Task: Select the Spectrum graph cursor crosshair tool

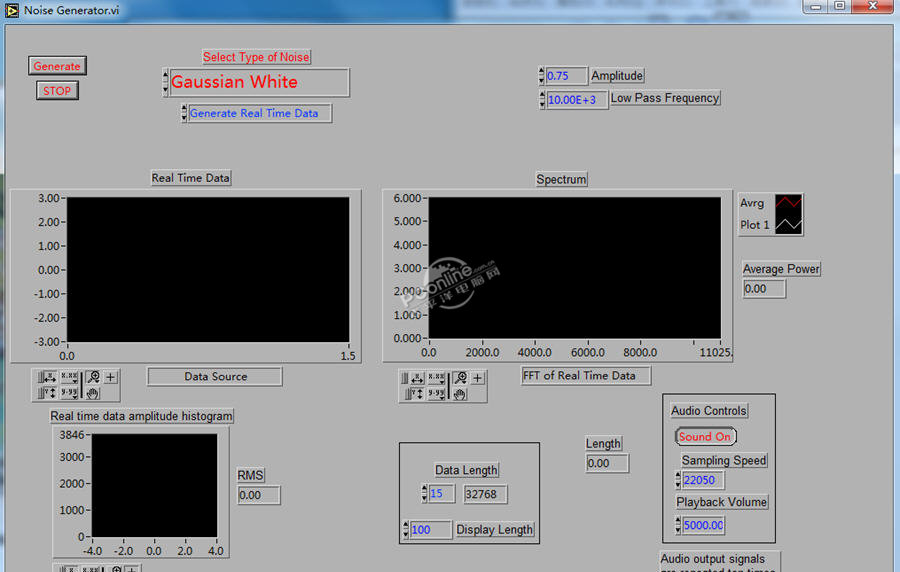Action: pos(478,378)
